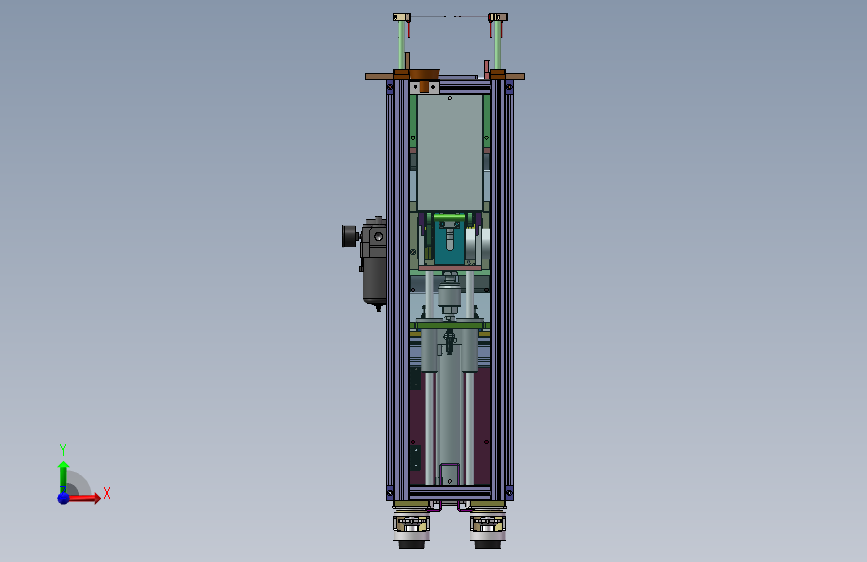Select the black filter regulator on the frame's left side

(x=374, y=263)
